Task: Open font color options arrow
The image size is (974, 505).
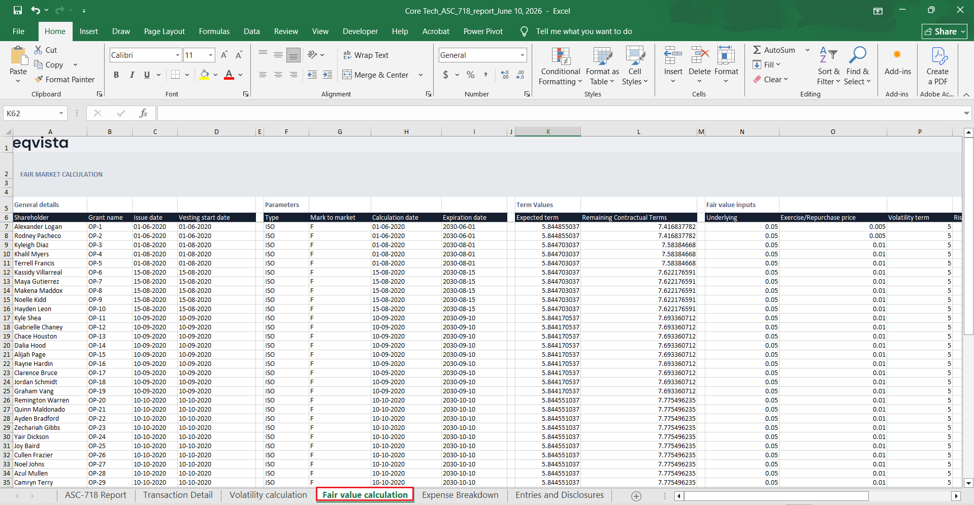Action: coord(240,75)
